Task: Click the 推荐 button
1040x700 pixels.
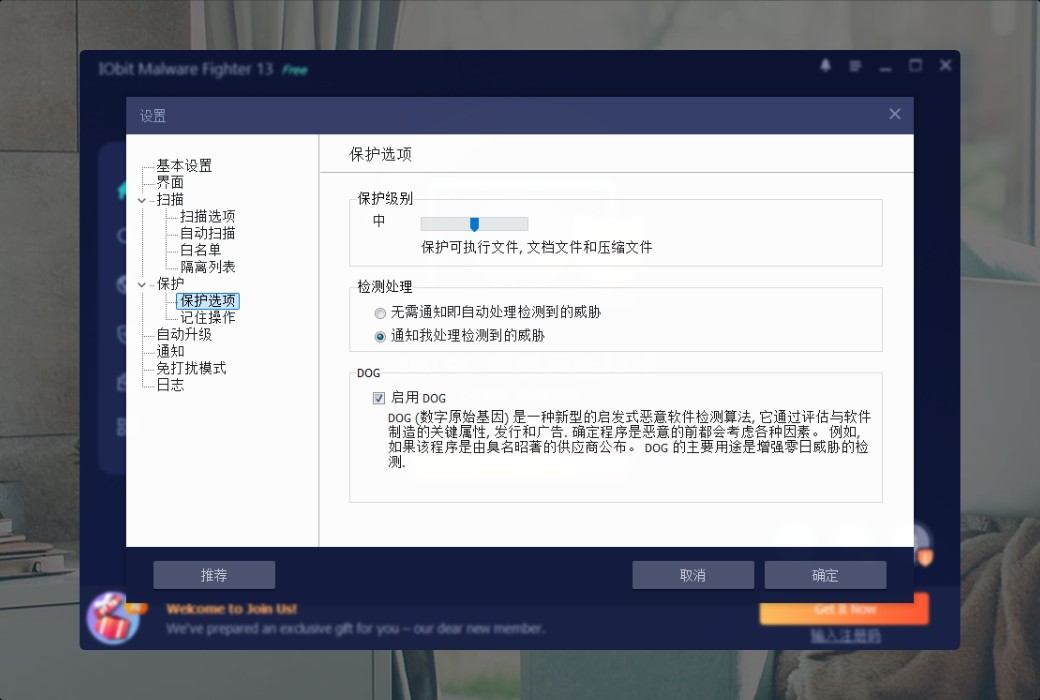Action: [213, 574]
